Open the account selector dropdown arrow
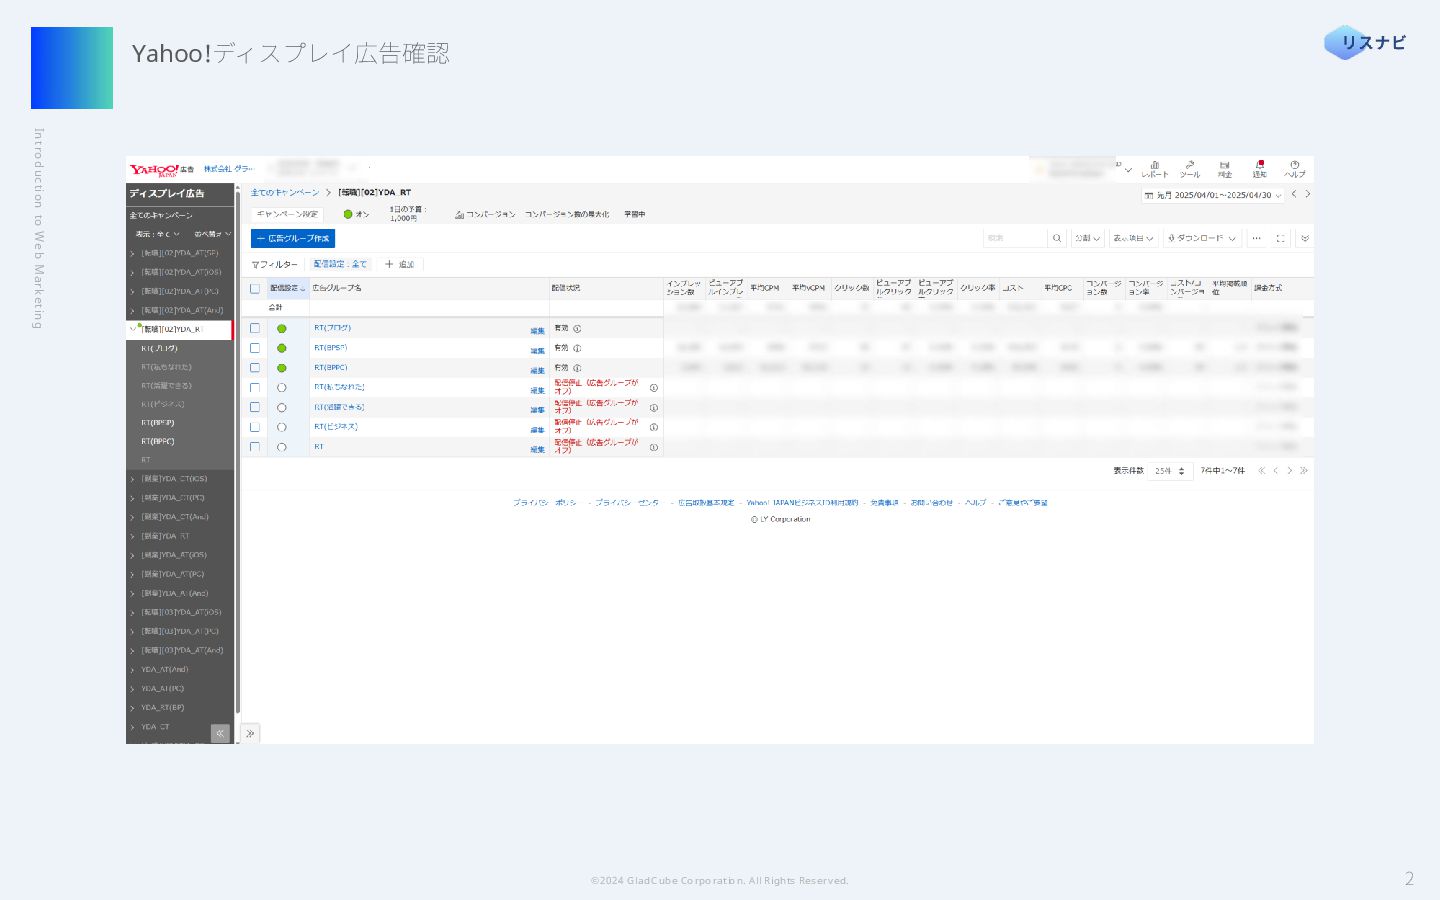The image size is (1440, 900). point(1129,169)
